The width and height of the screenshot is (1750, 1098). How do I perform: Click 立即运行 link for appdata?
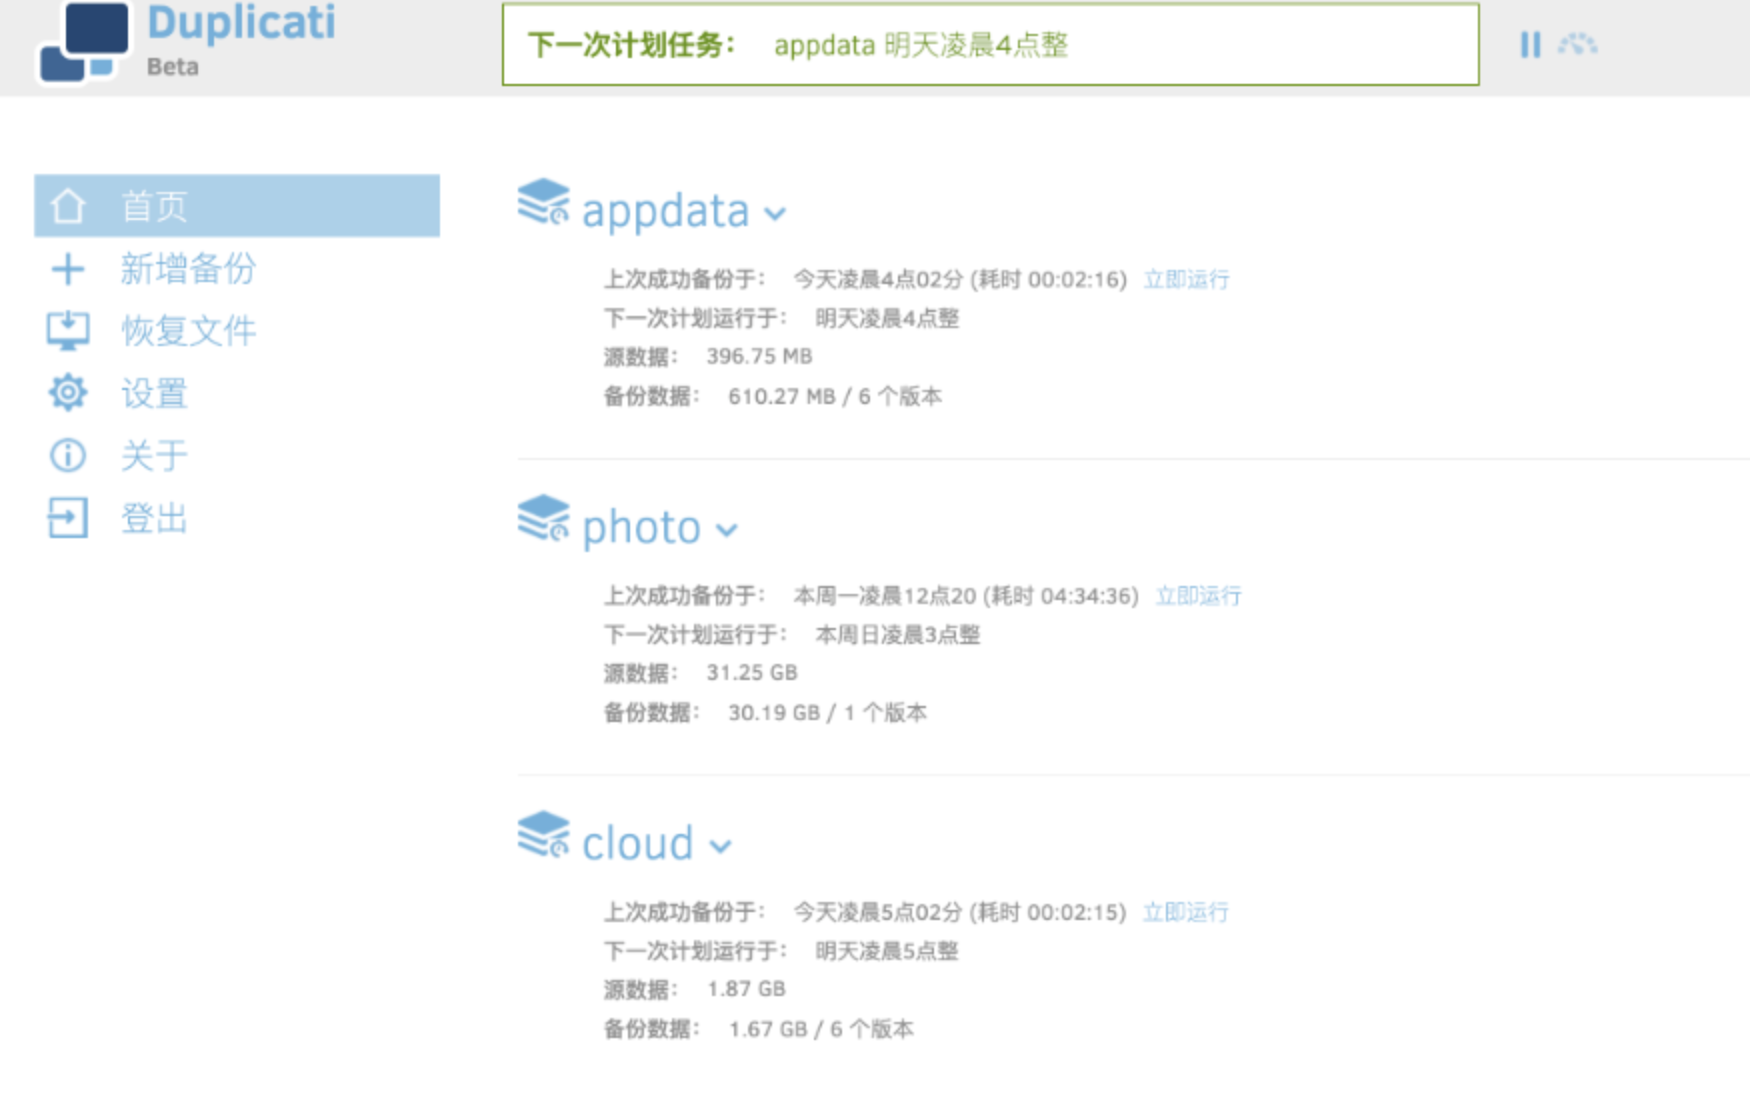[1186, 279]
